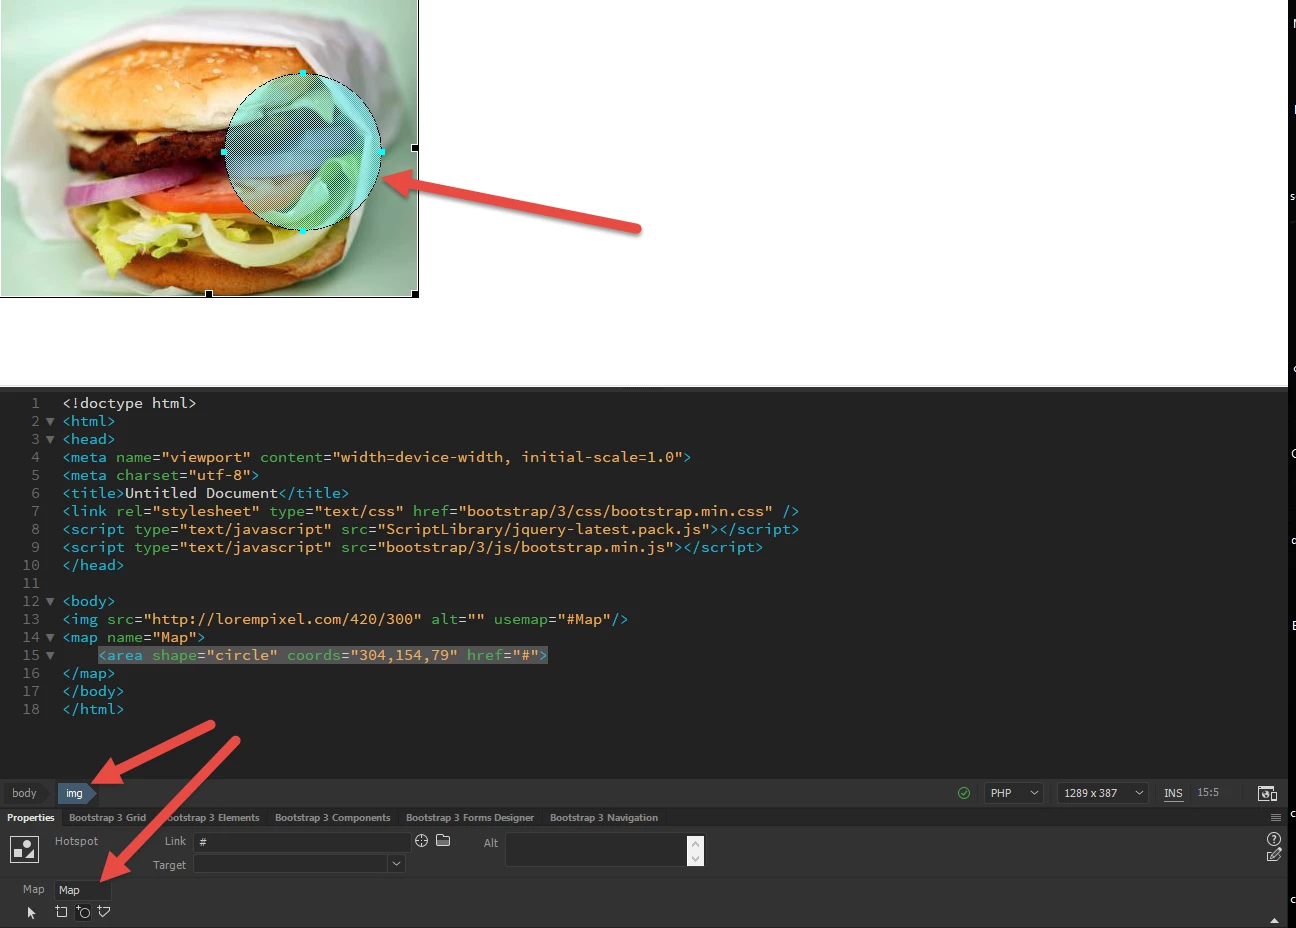Click the closing </html> tag line

[93, 709]
